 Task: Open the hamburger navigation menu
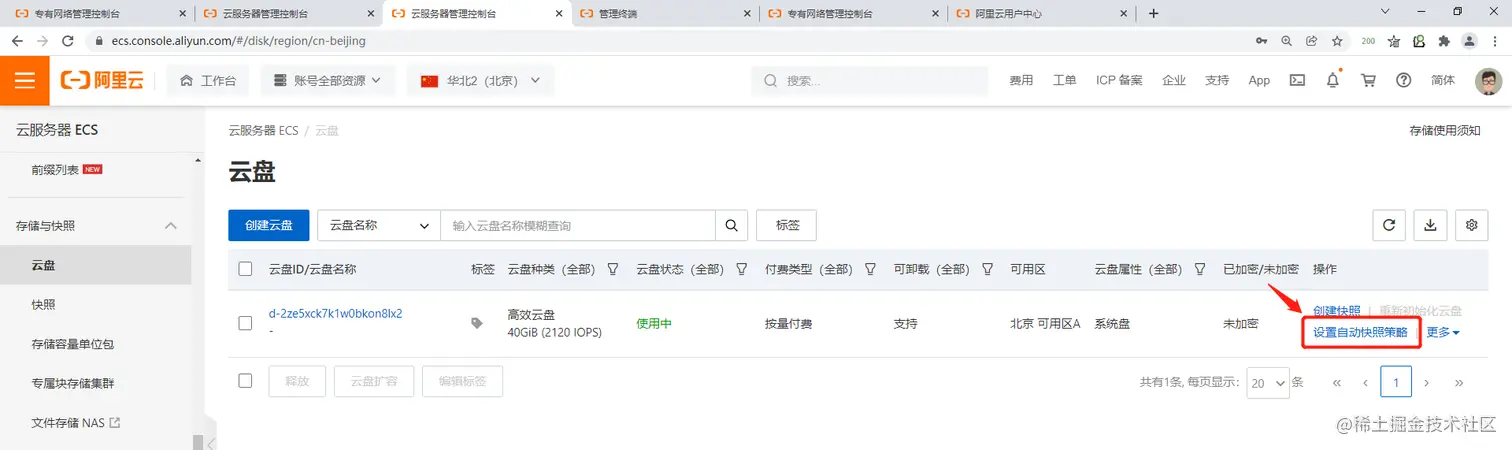[x=25, y=81]
